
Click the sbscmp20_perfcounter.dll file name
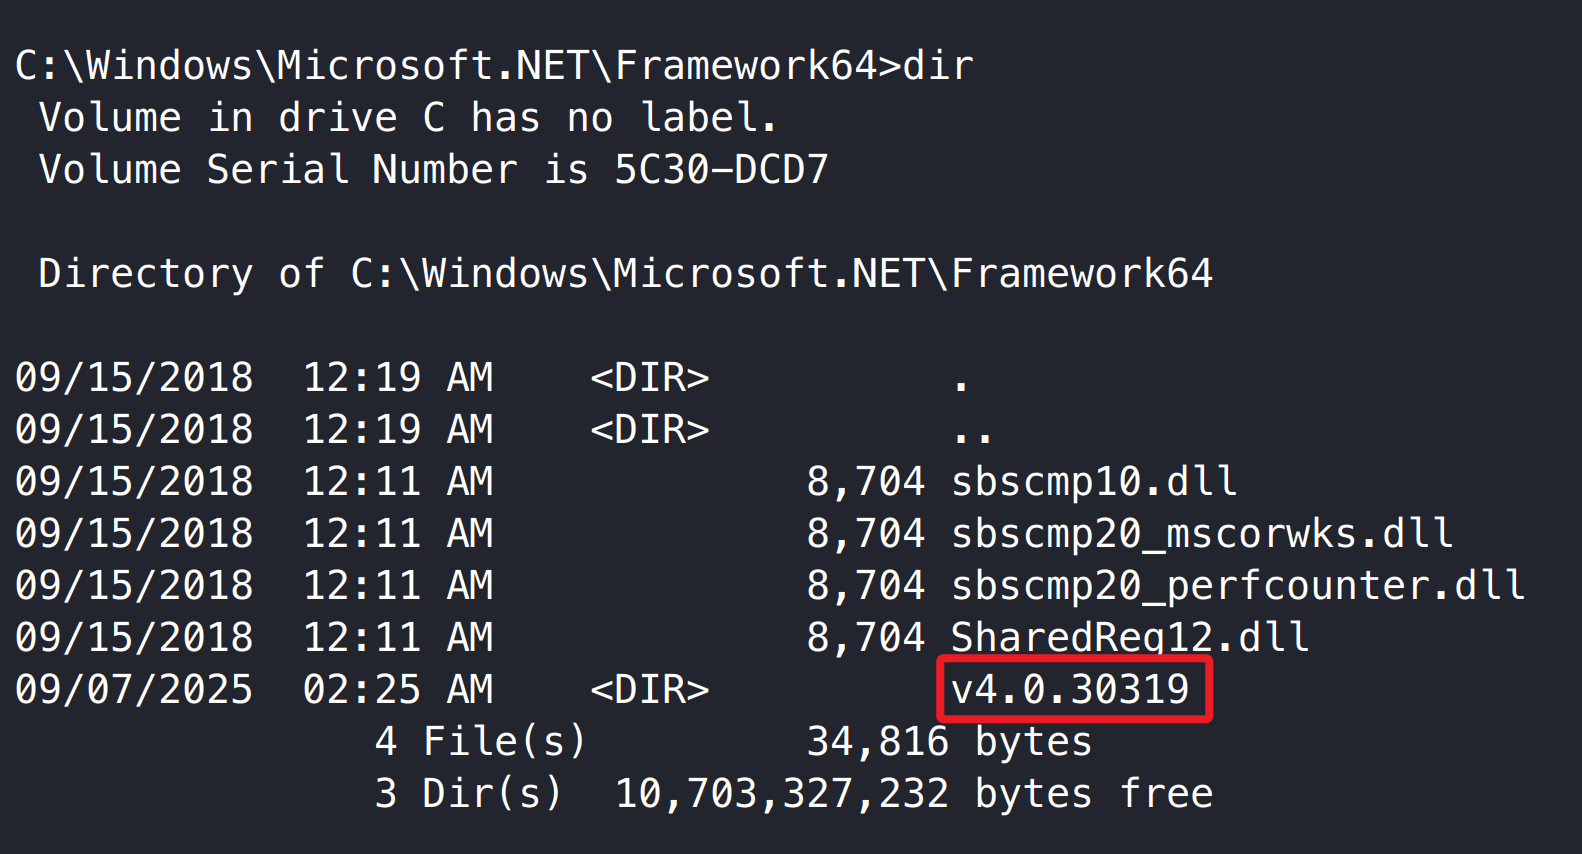pos(1237,586)
